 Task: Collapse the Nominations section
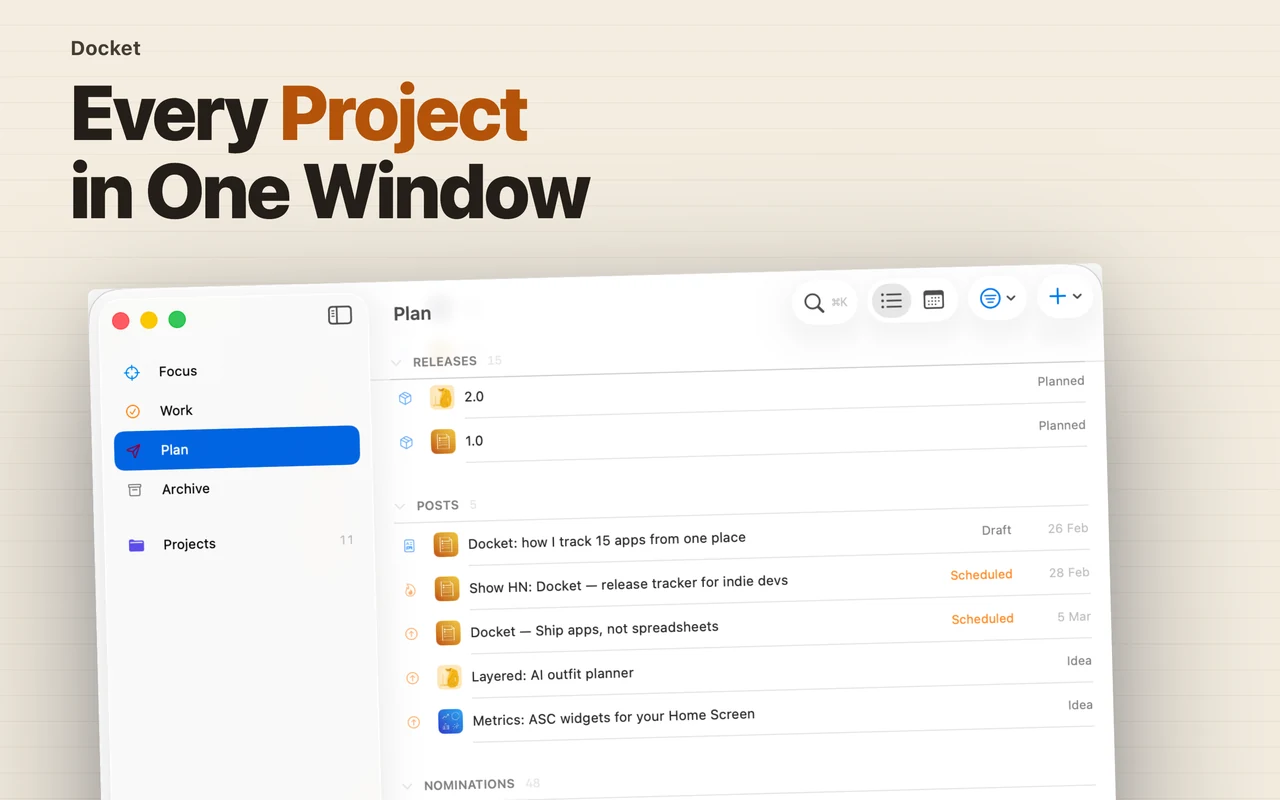[407, 786]
